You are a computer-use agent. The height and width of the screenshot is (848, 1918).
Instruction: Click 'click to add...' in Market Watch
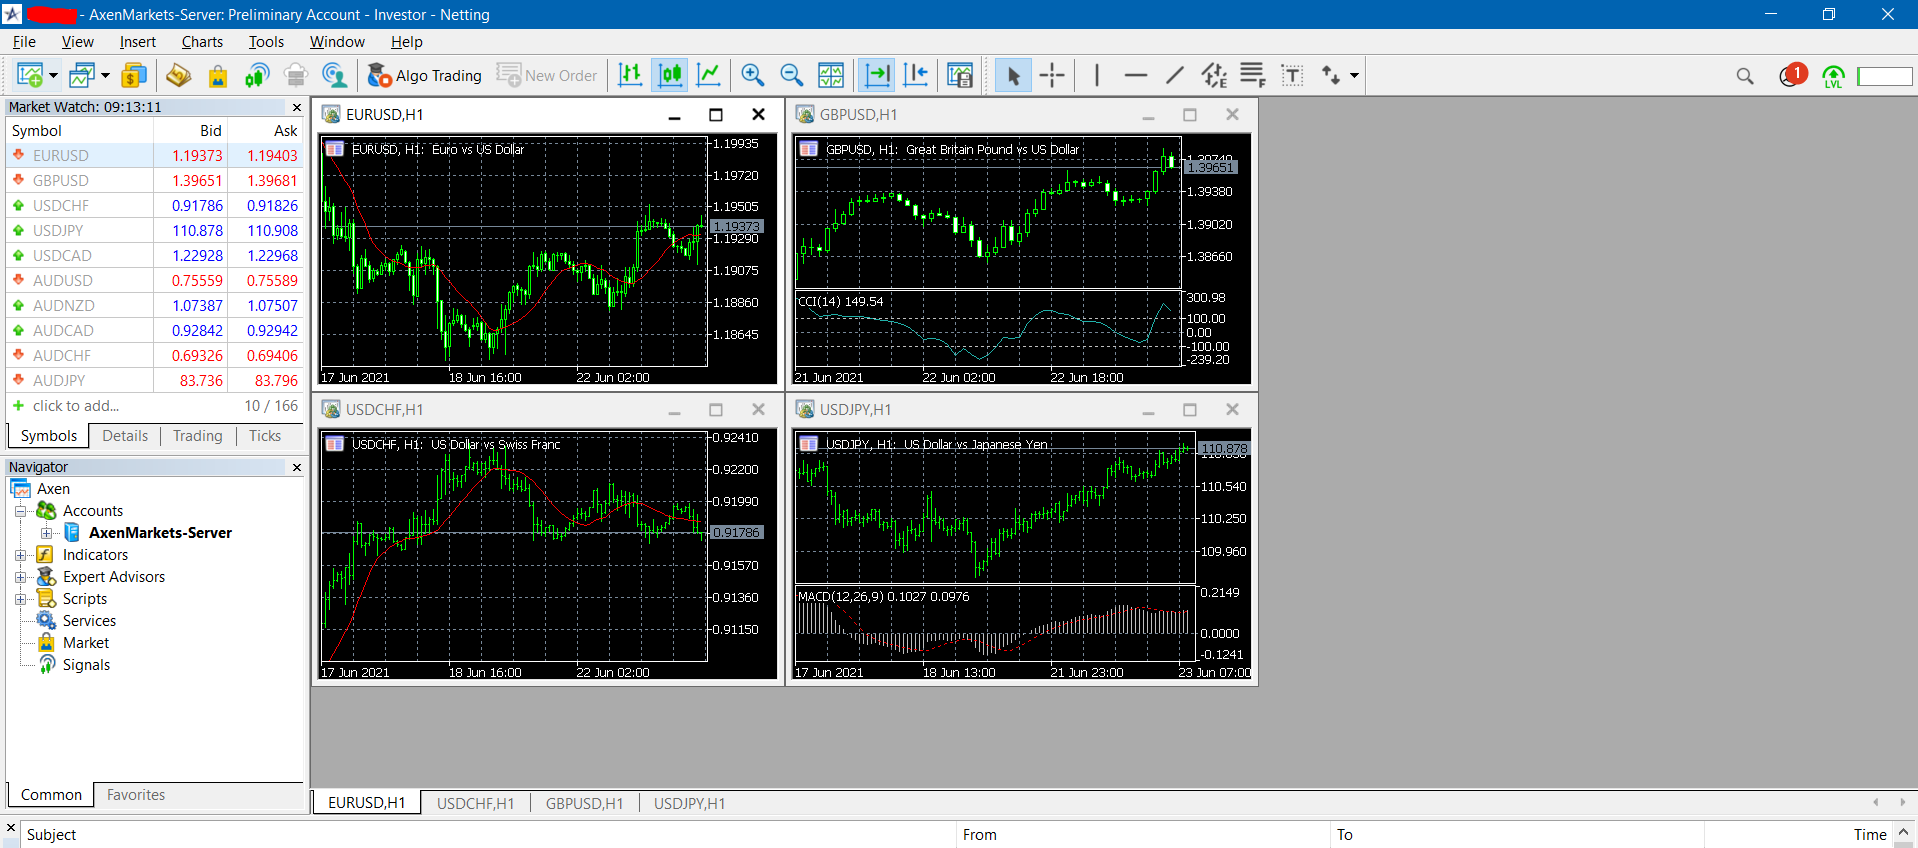tap(75, 406)
